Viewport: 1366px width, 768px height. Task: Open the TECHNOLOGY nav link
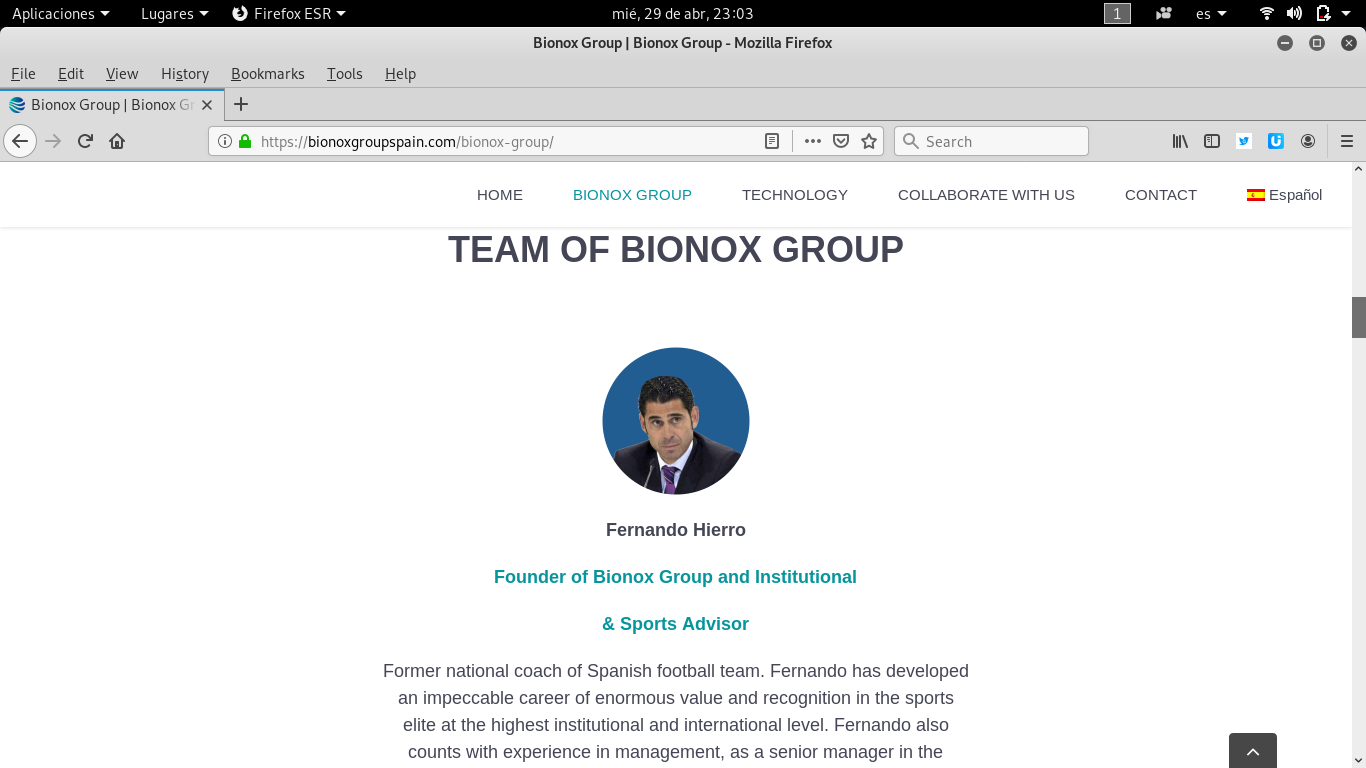[795, 195]
